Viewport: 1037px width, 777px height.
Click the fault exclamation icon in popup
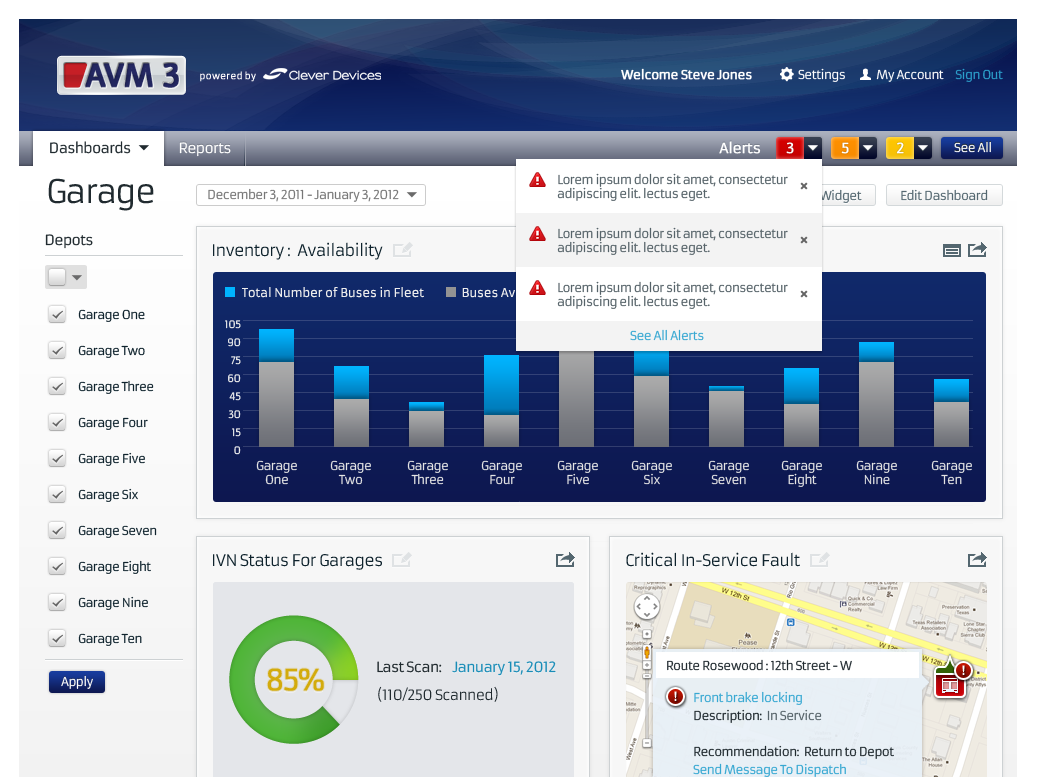pyautogui.click(x=675, y=697)
